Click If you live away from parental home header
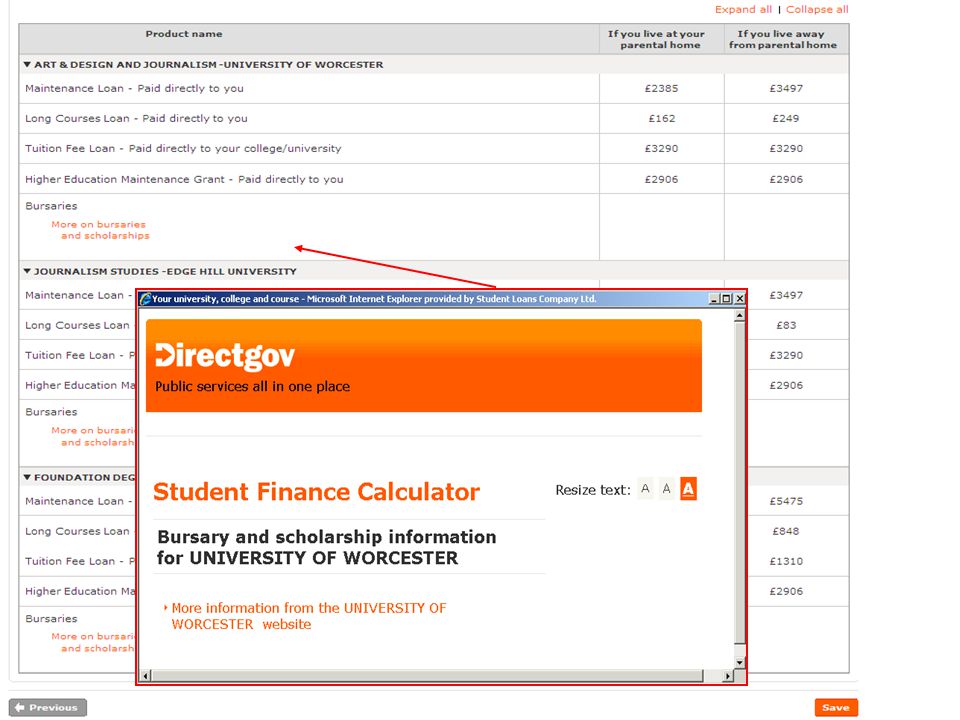Screen dimensions: 960x720 tap(782, 39)
